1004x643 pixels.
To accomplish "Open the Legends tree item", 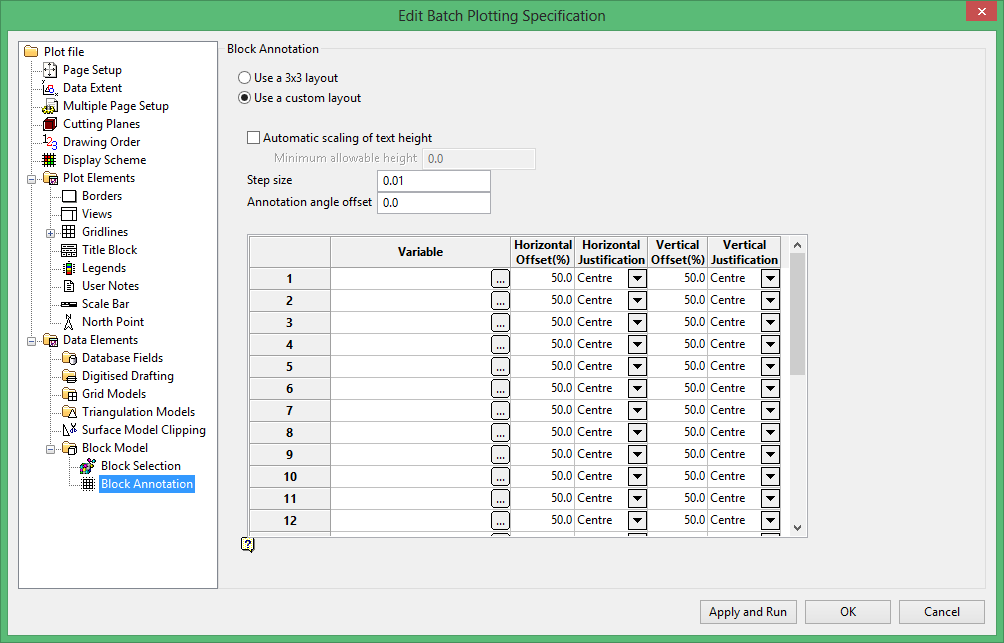I will click(x=103, y=268).
